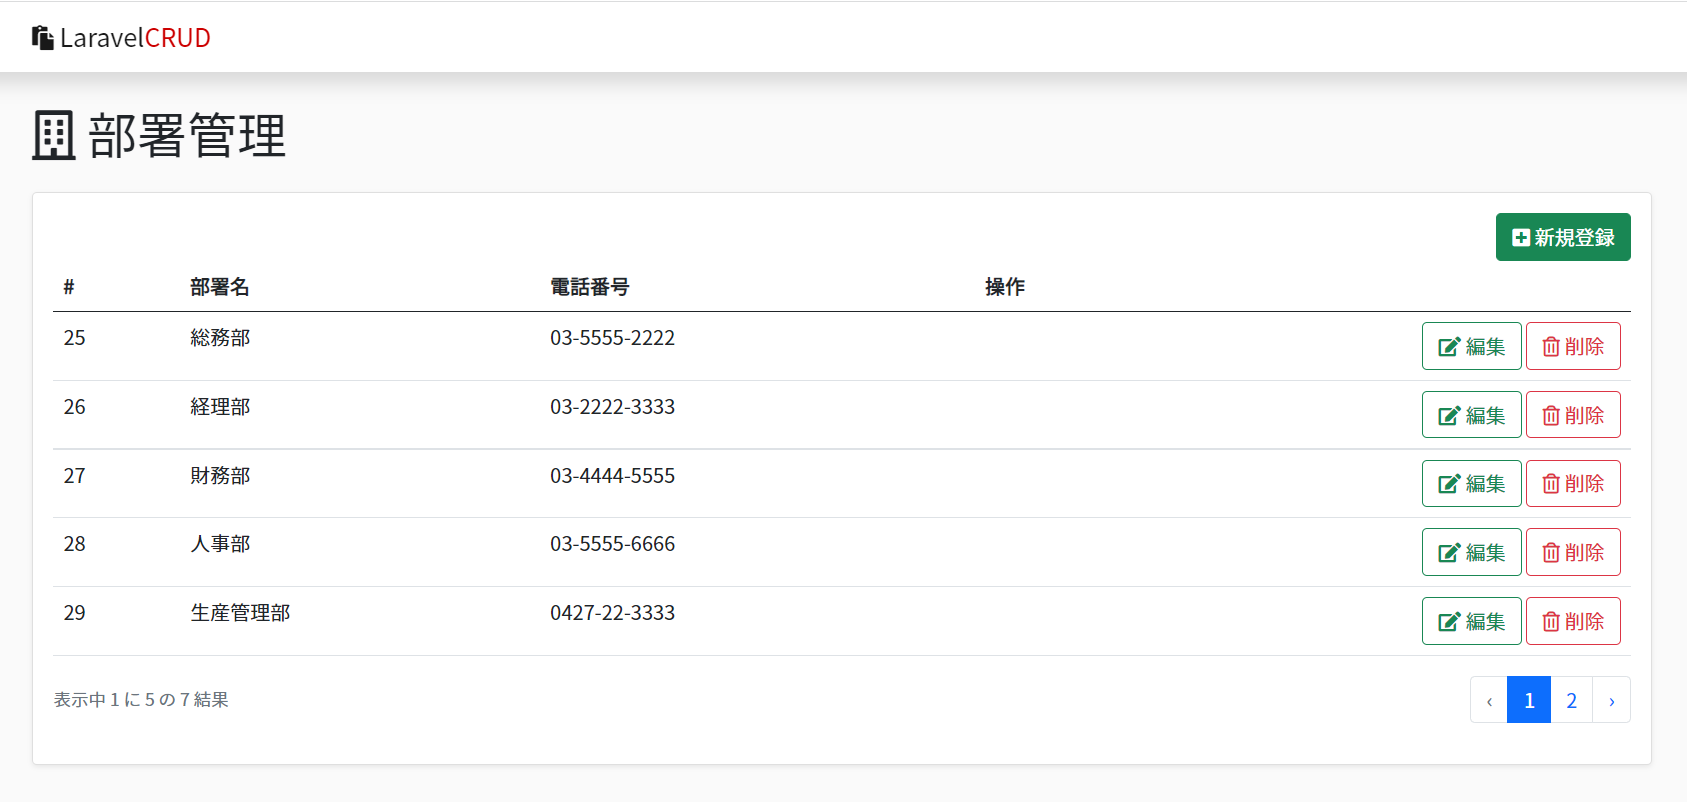Edit the 生産管理部 department
Viewport: 1687px width, 802px height.
click(1471, 622)
